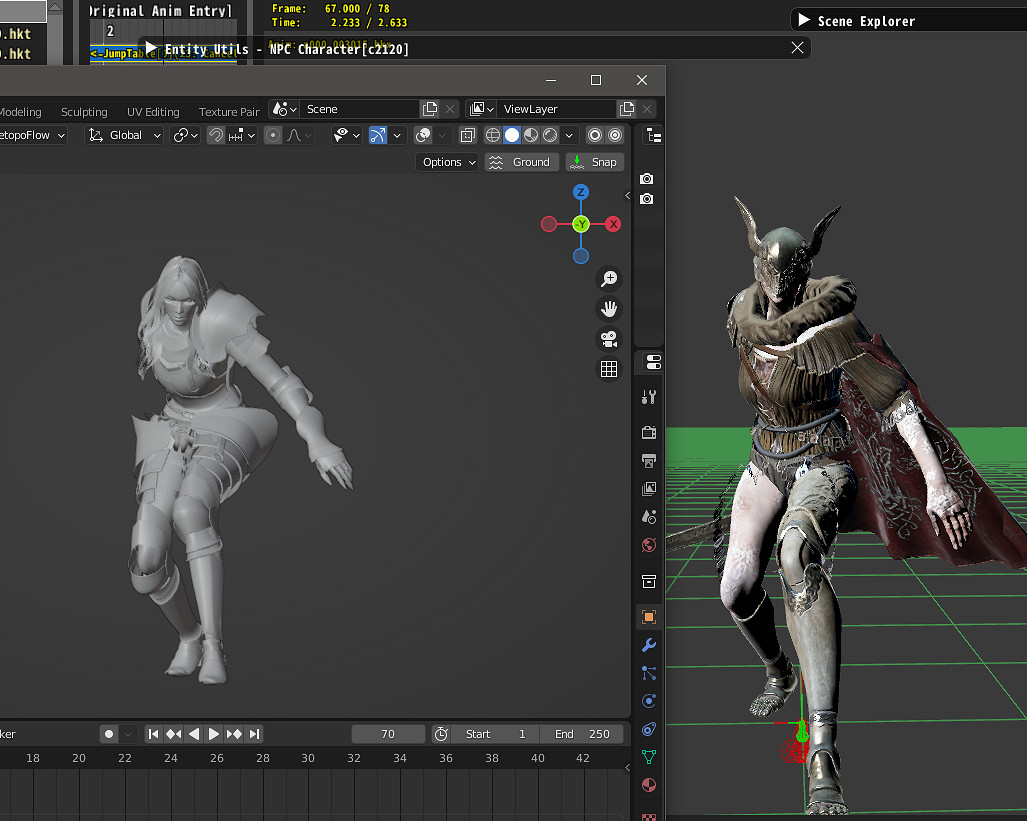Open the viewport shading options dropdown arrow
The width and height of the screenshot is (1027, 821).
[x=570, y=135]
